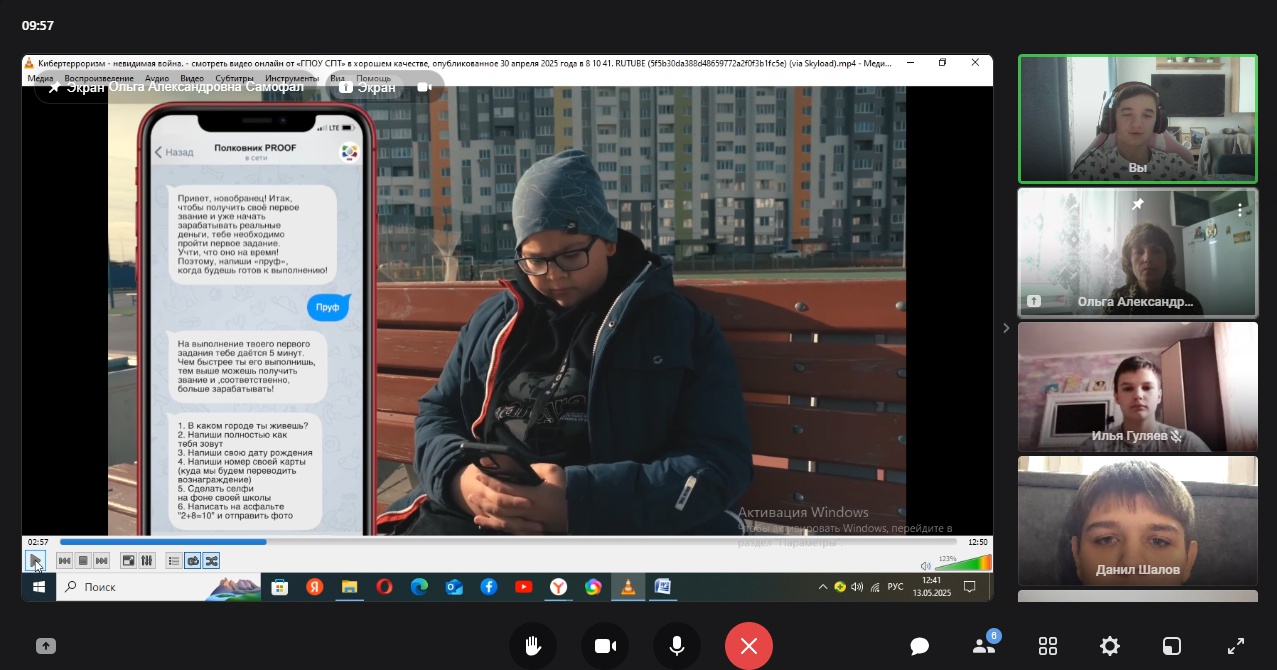Open VLC Субтитры menu

point(234,78)
